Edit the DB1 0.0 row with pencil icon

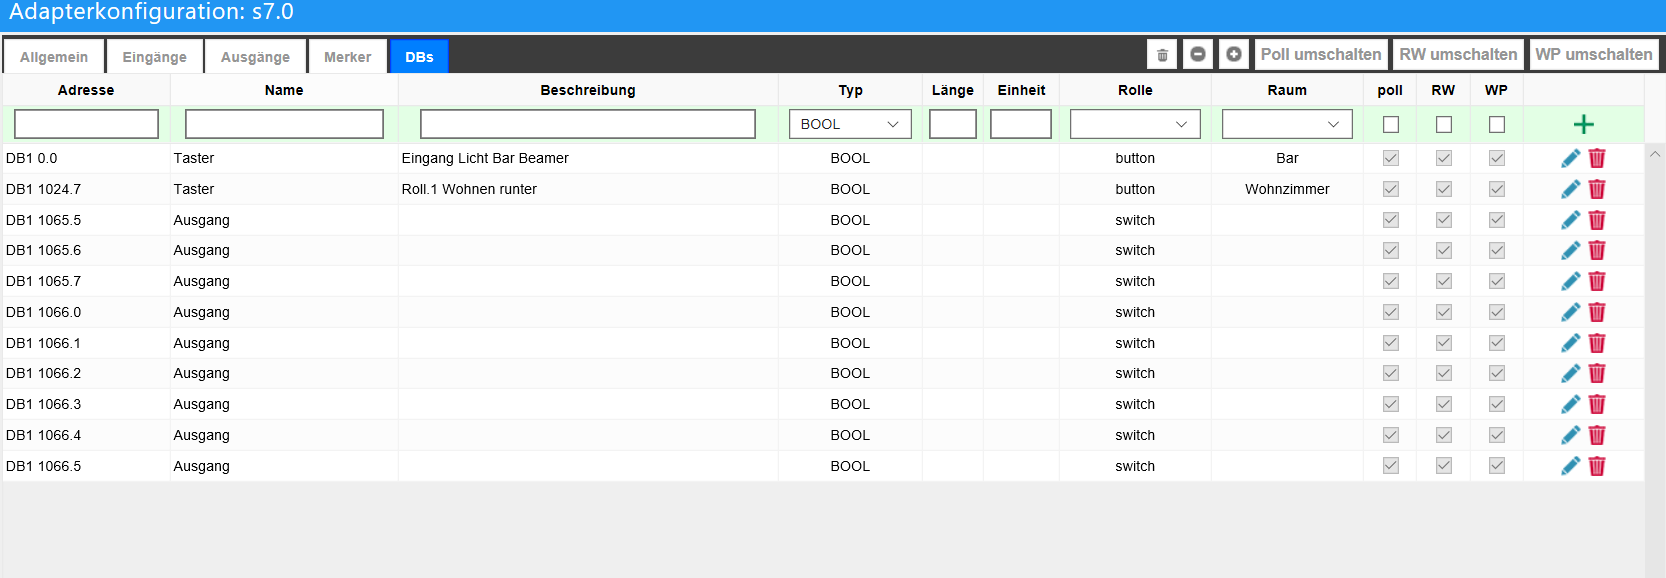point(1571,158)
